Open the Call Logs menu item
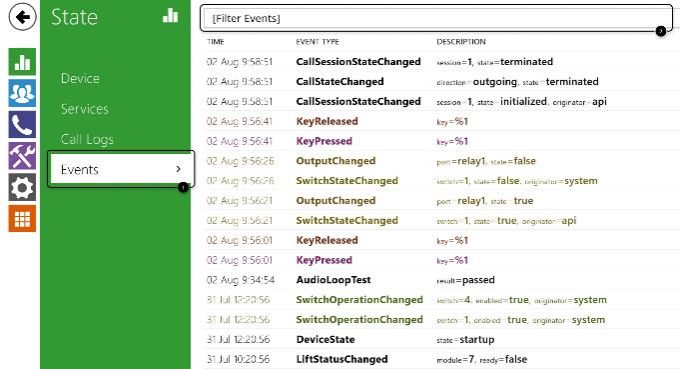The image size is (680, 369). pos(87,139)
